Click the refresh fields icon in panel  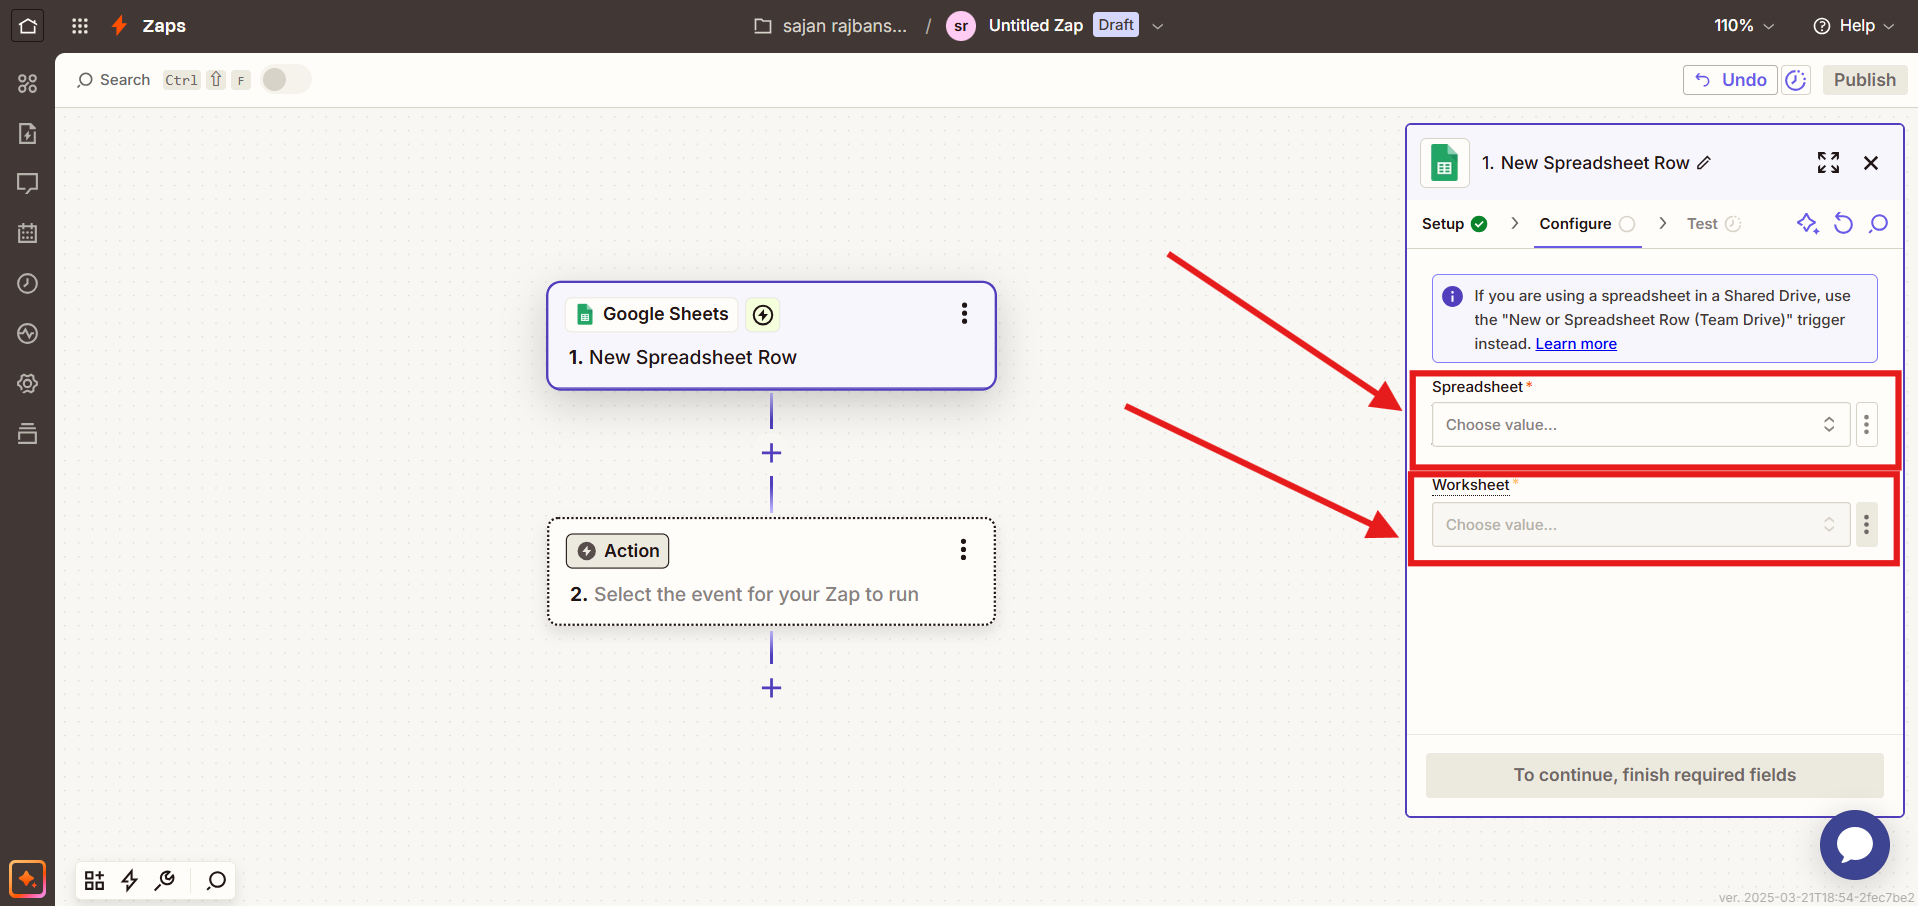coord(1843,223)
